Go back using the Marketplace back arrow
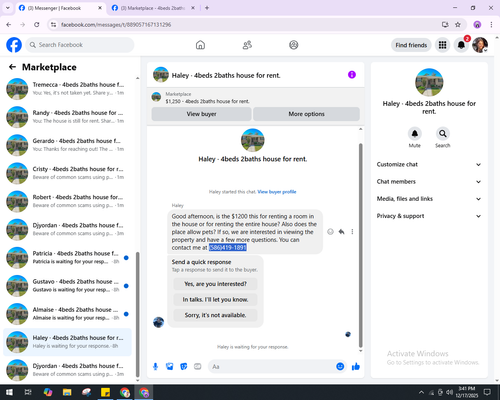The height and width of the screenshot is (400, 500). (12, 67)
